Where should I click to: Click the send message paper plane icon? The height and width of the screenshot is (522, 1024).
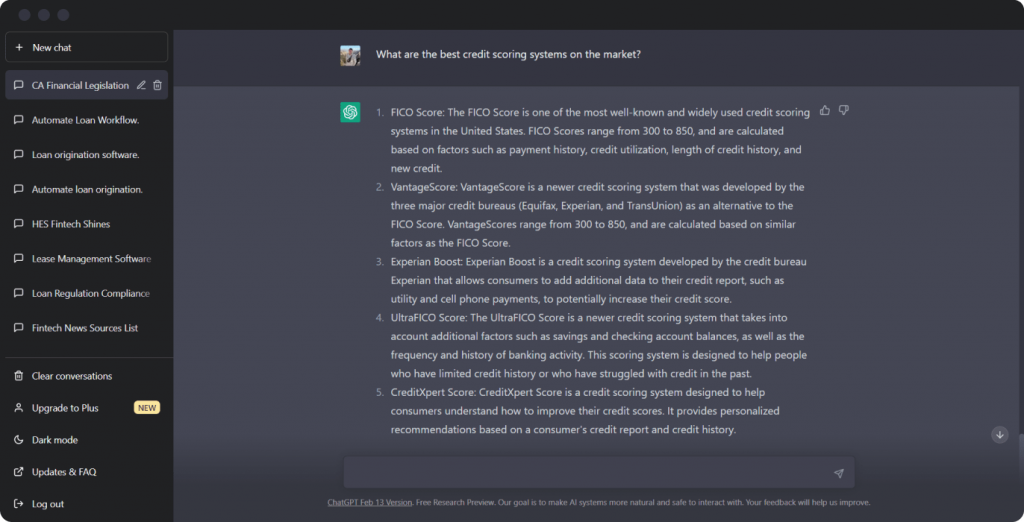pos(839,473)
